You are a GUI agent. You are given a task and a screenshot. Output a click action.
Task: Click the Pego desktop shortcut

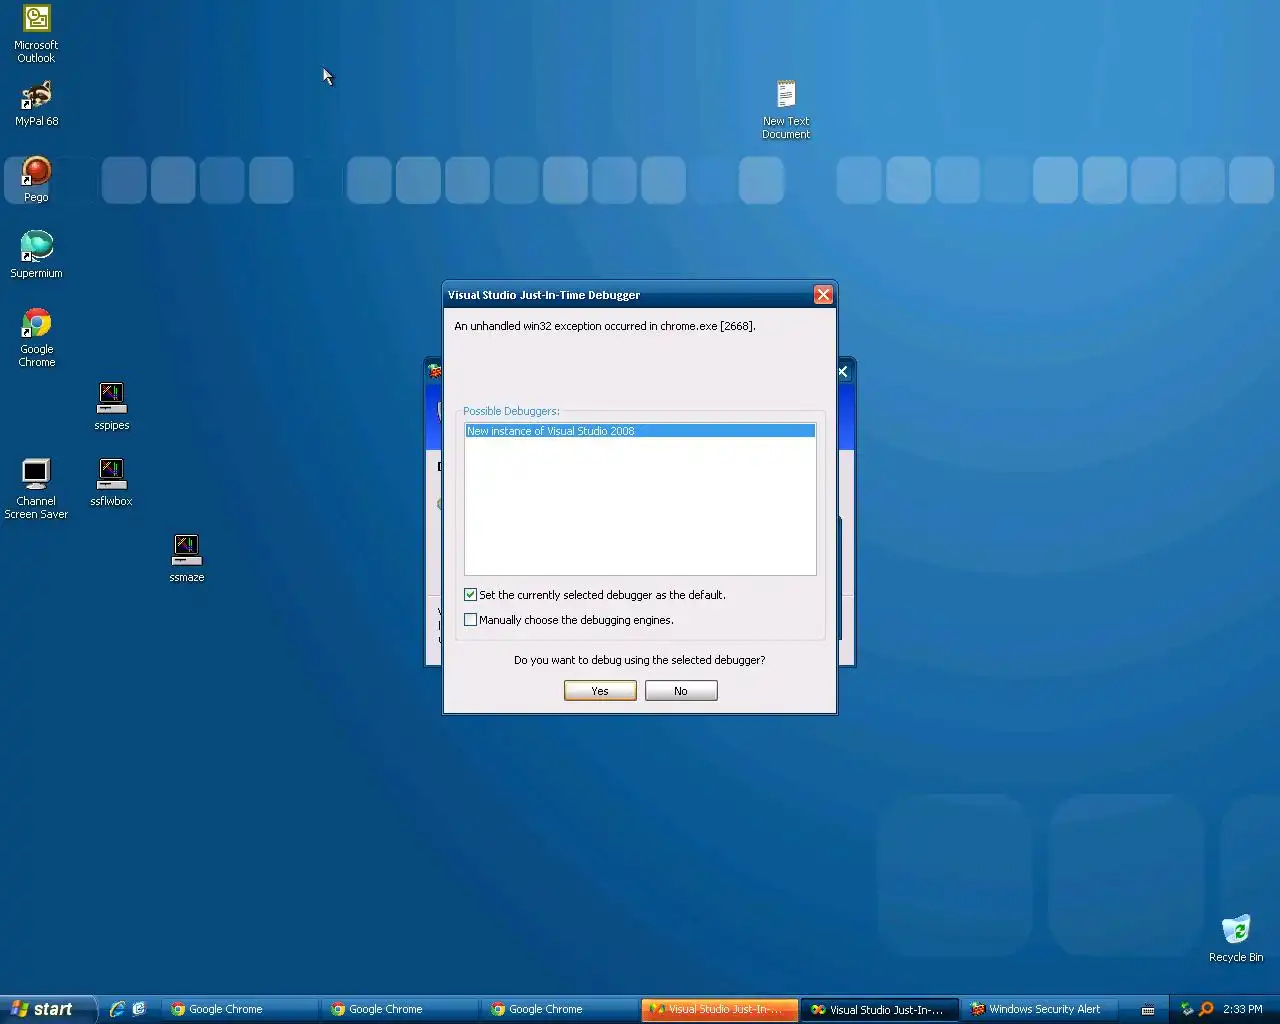coord(36,180)
